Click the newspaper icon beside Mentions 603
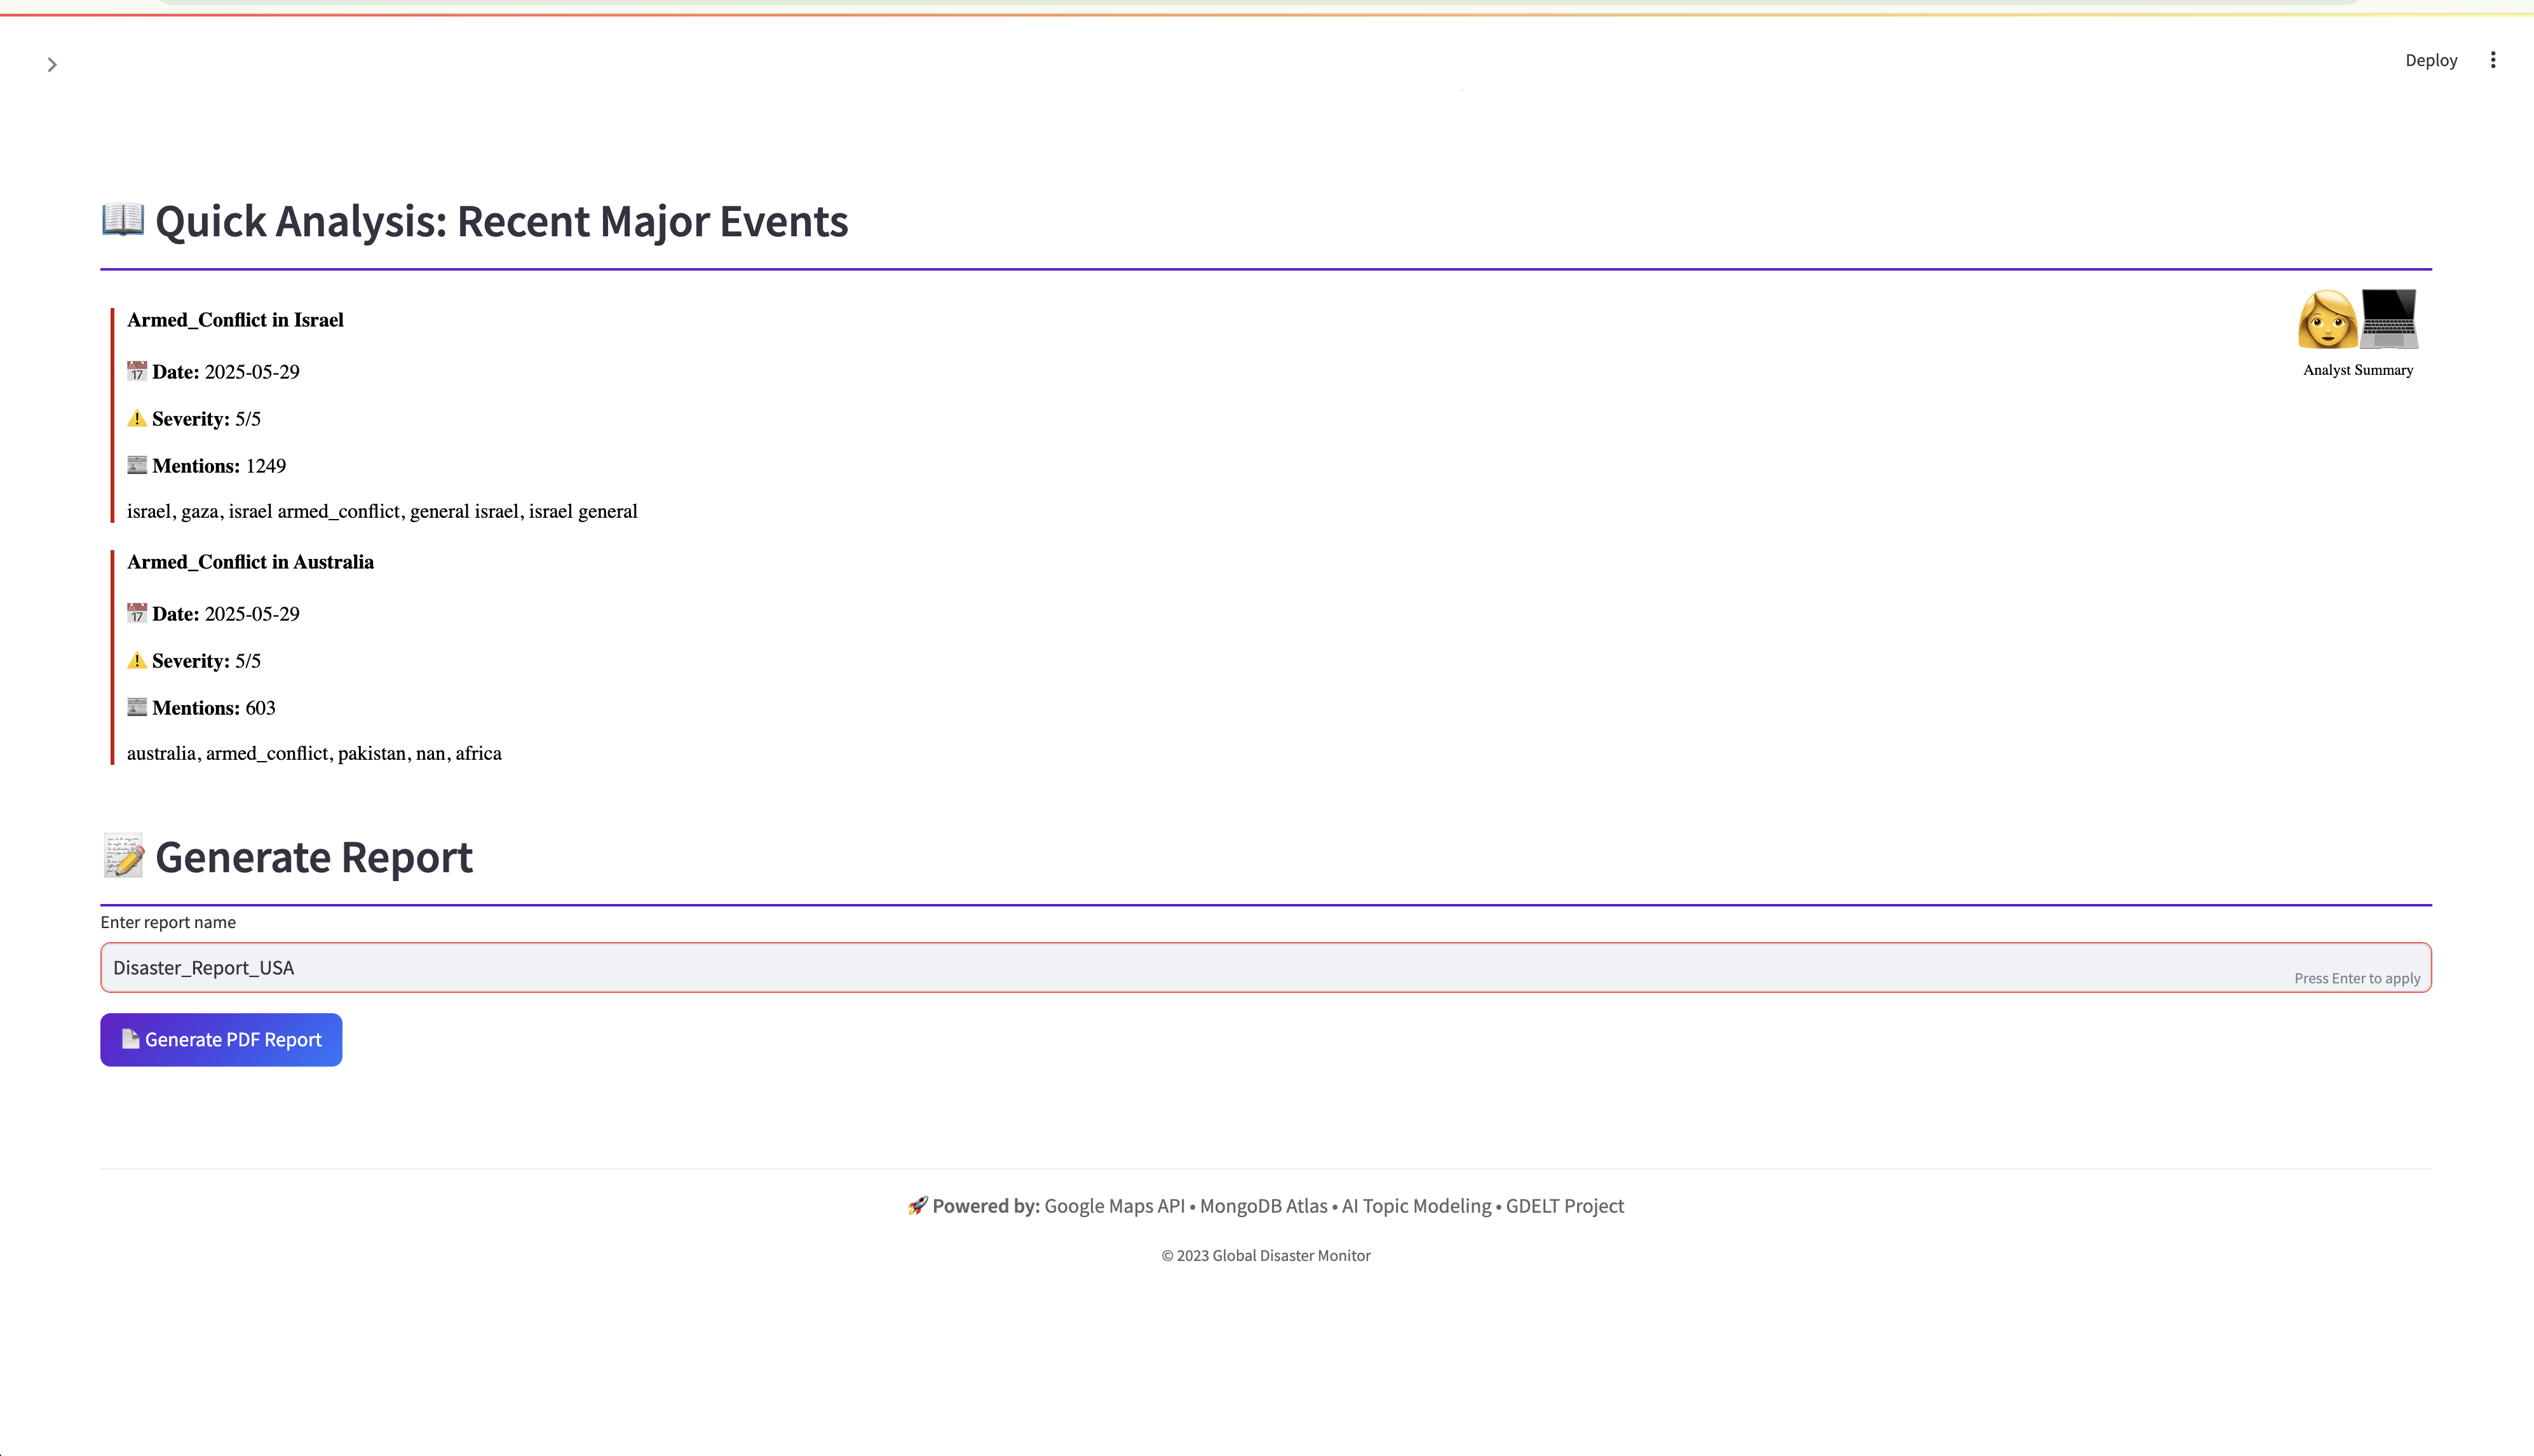This screenshot has width=2534, height=1456. (137, 707)
